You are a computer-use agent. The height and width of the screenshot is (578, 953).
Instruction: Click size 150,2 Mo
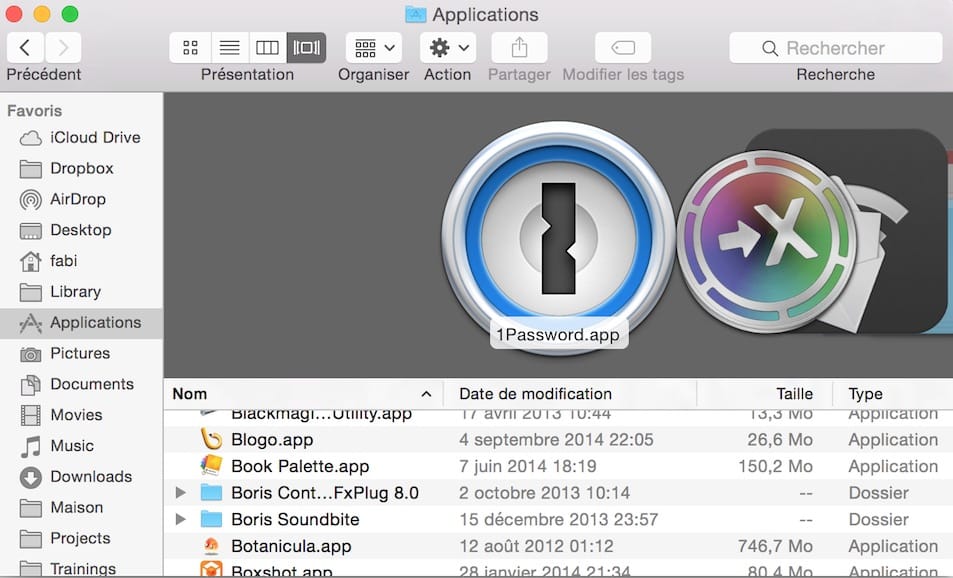click(x=776, y=466)
